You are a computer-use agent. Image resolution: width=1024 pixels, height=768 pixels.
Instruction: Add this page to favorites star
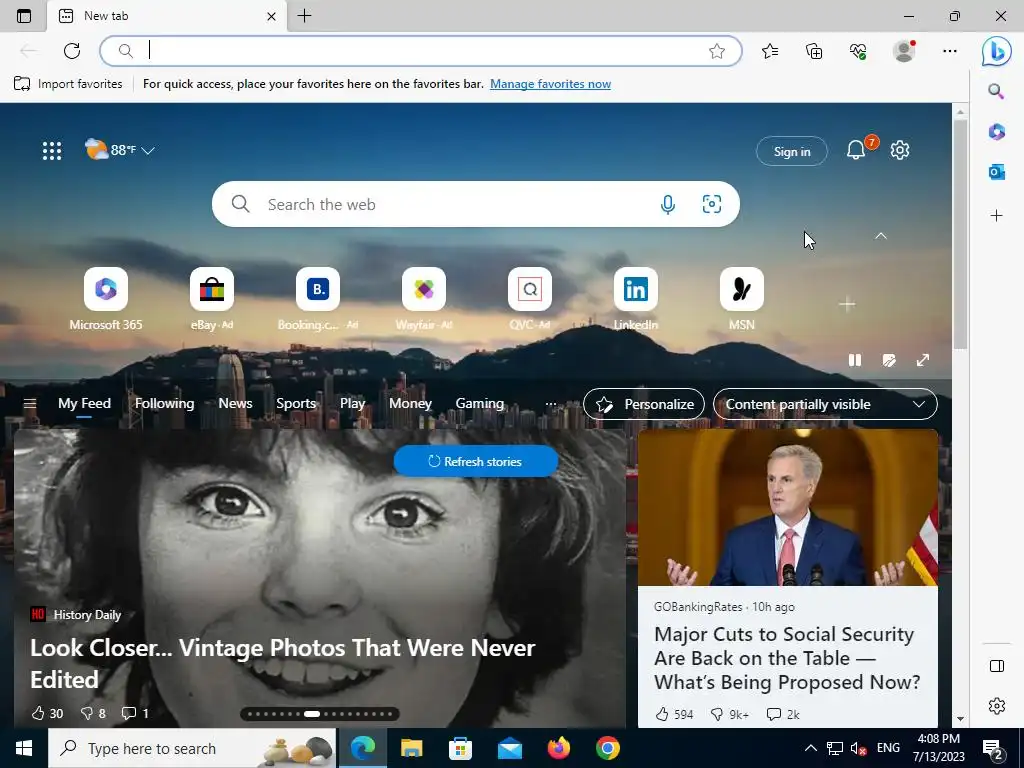(716, 51)
